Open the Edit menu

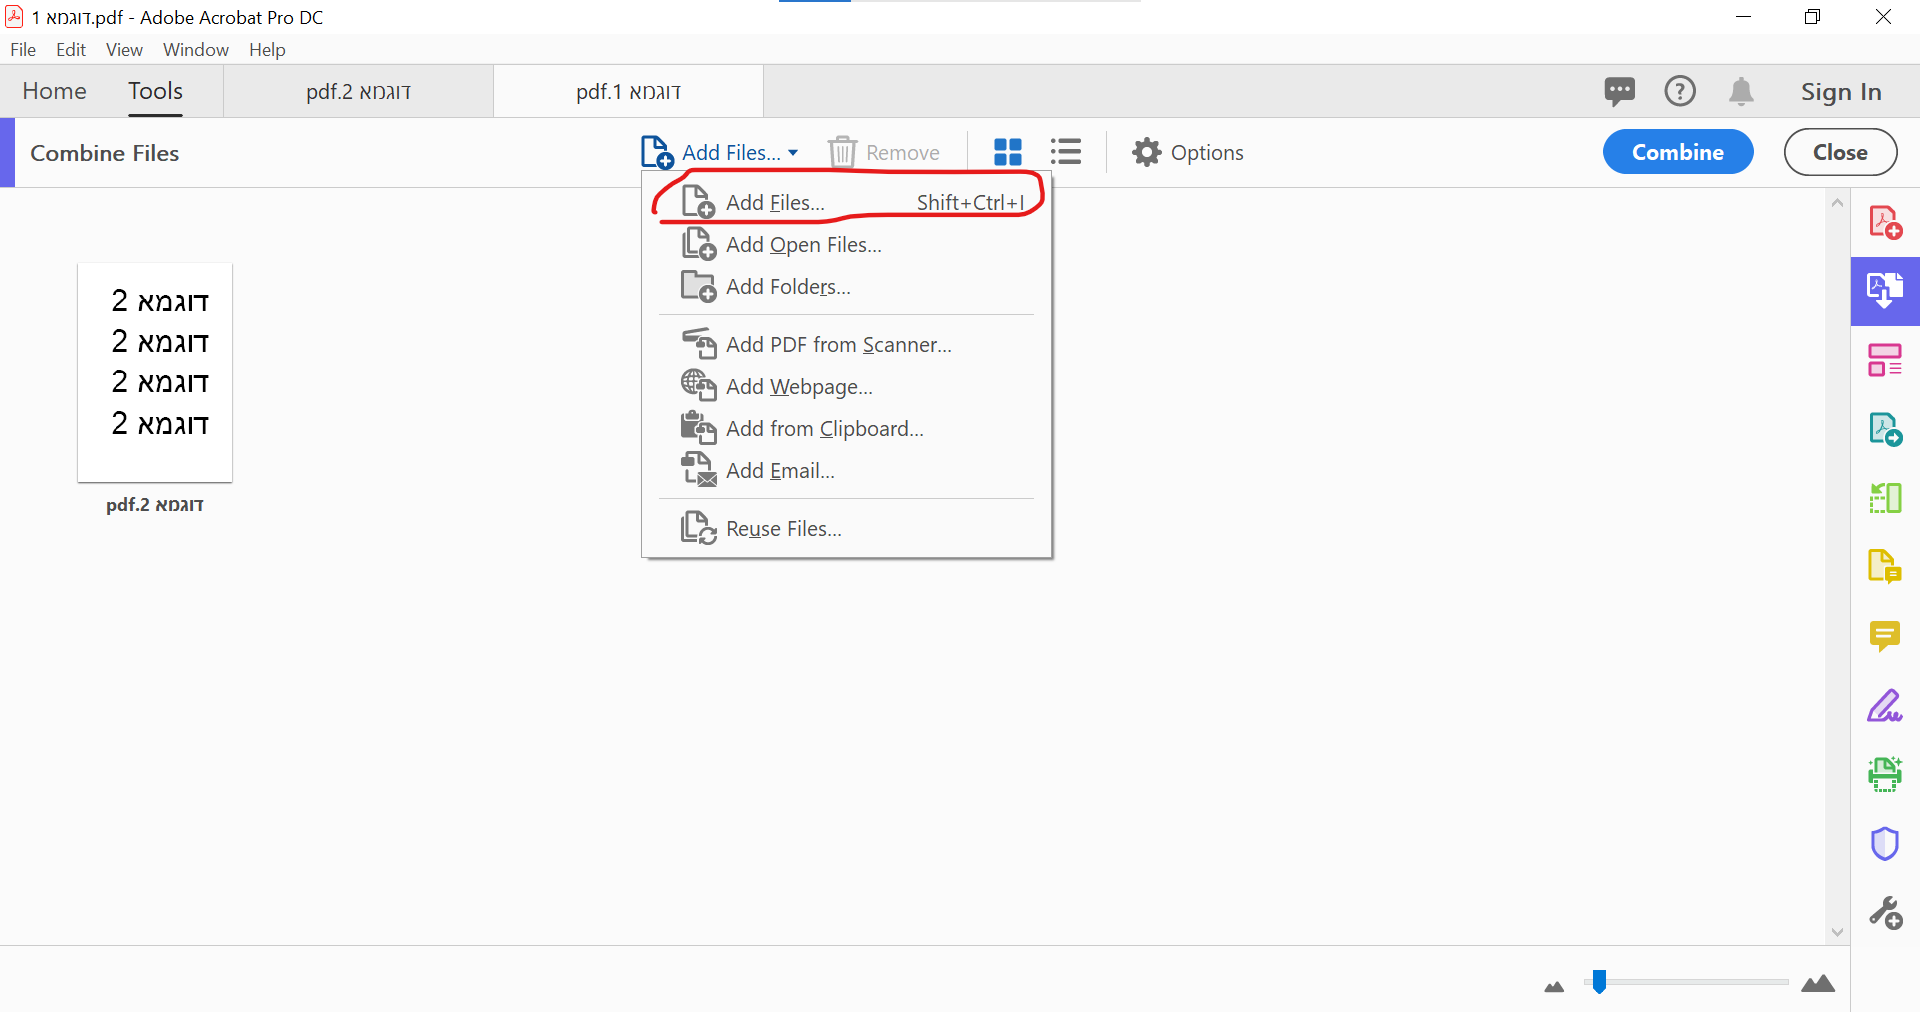coord(71,50)
